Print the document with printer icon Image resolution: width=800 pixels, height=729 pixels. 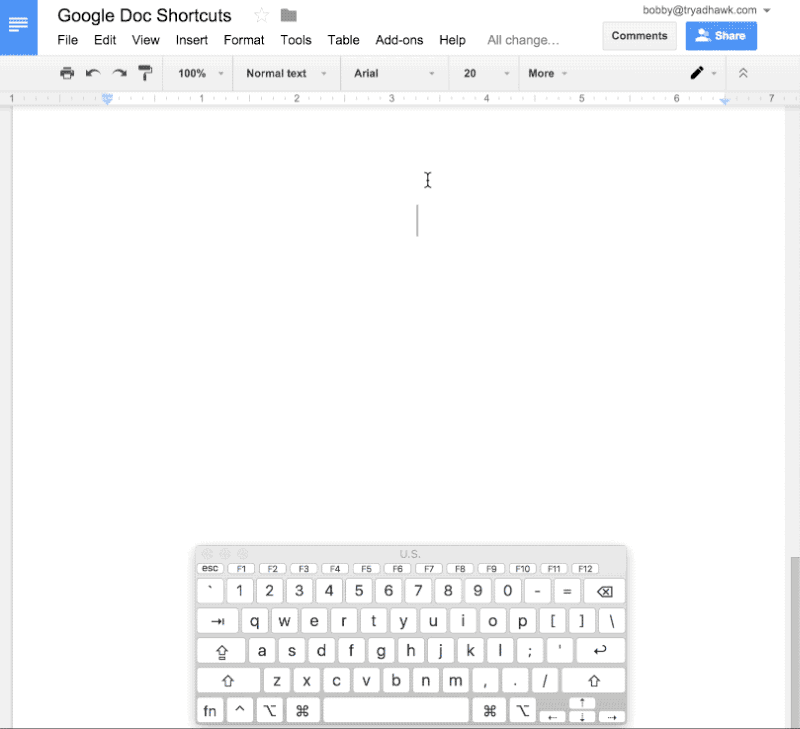67,73
